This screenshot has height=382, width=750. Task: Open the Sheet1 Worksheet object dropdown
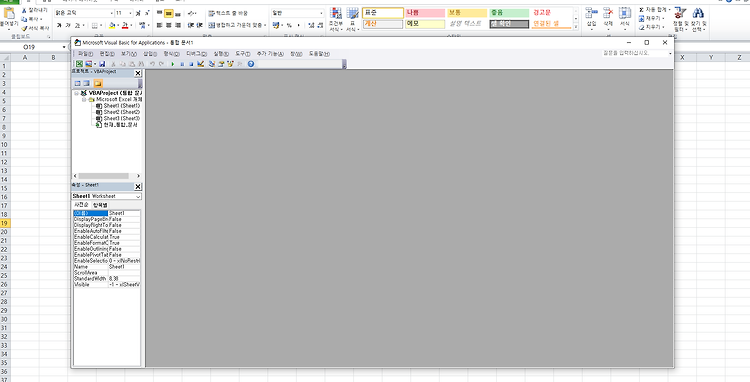point(138,196)
